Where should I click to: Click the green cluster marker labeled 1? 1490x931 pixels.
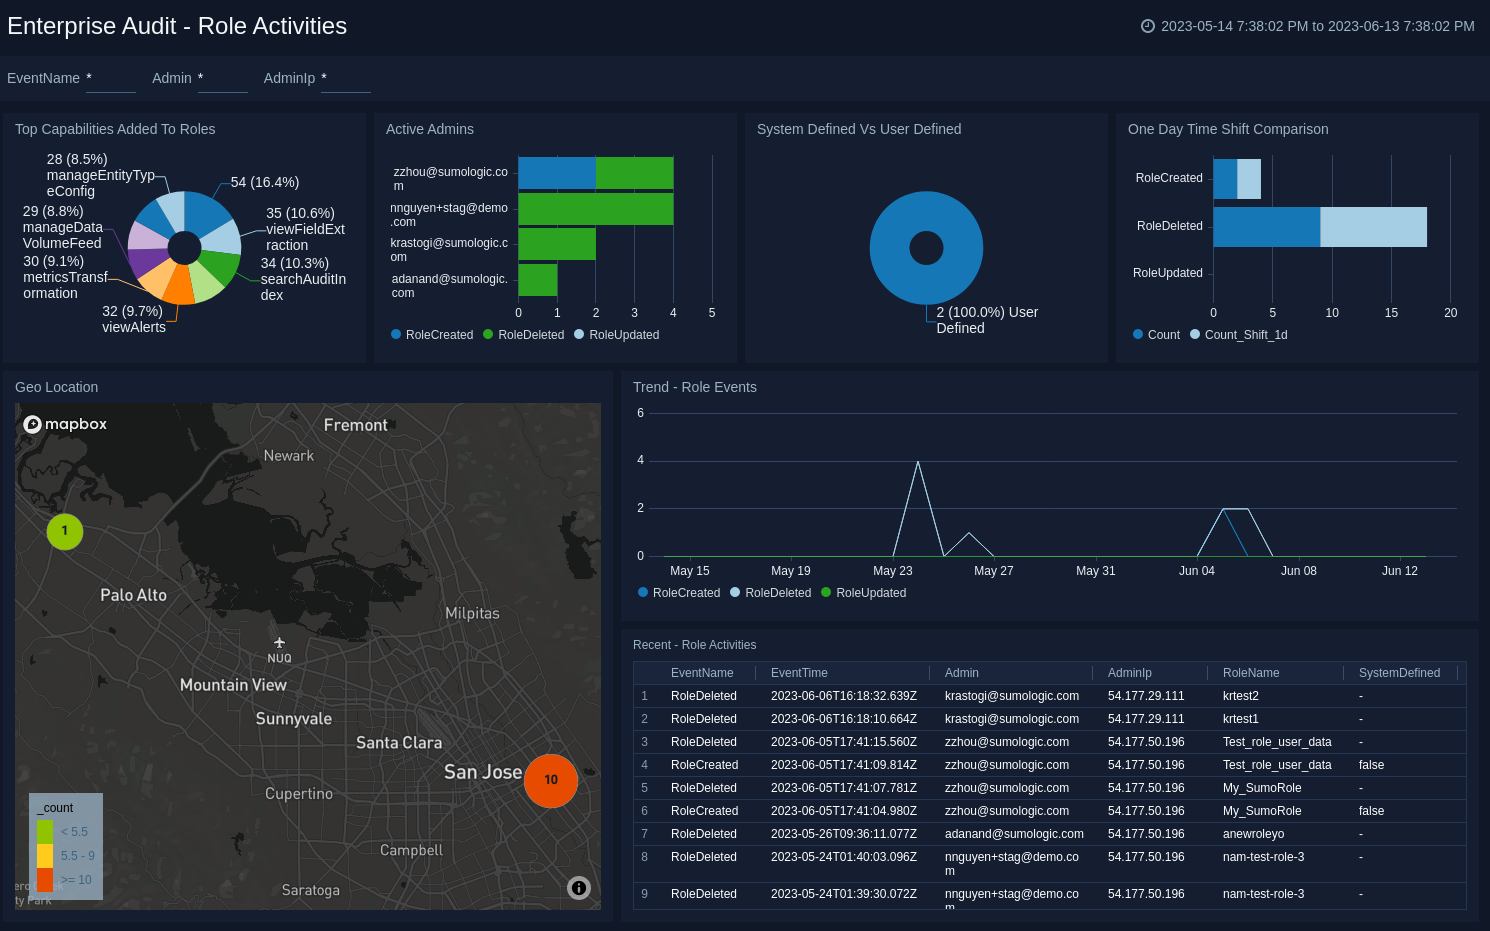click(x=65, y=531)
